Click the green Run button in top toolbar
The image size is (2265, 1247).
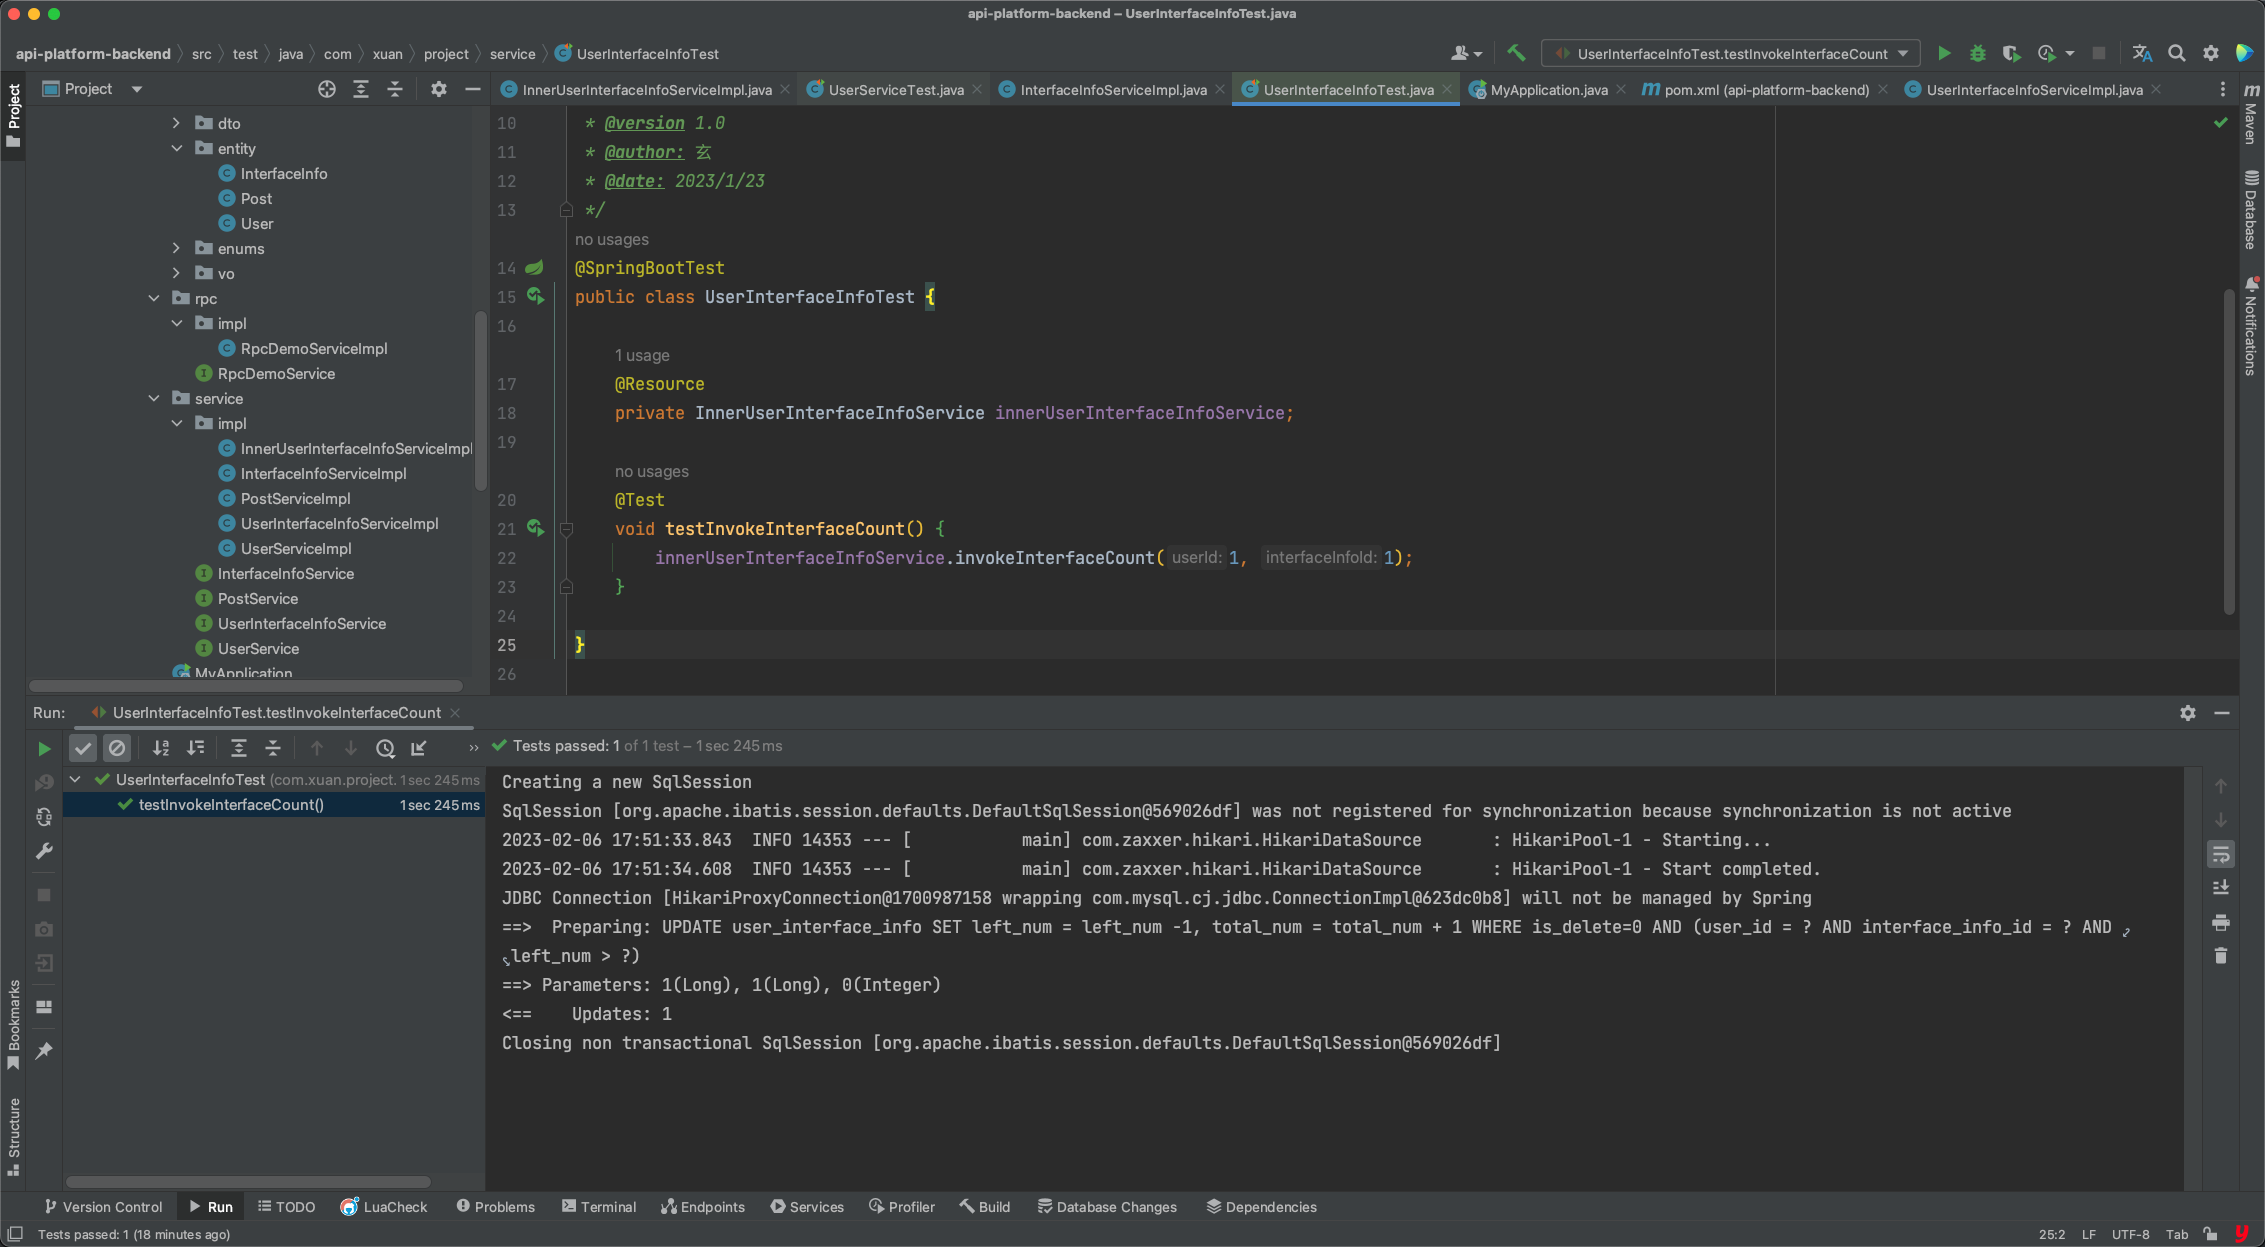coord(1944,53)
